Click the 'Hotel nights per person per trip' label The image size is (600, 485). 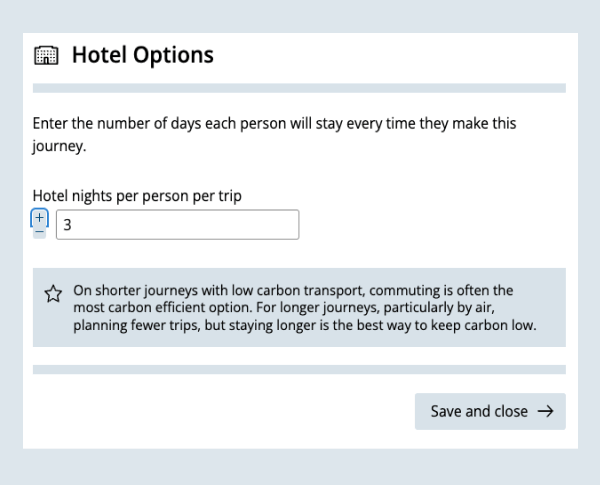point(137,196)
